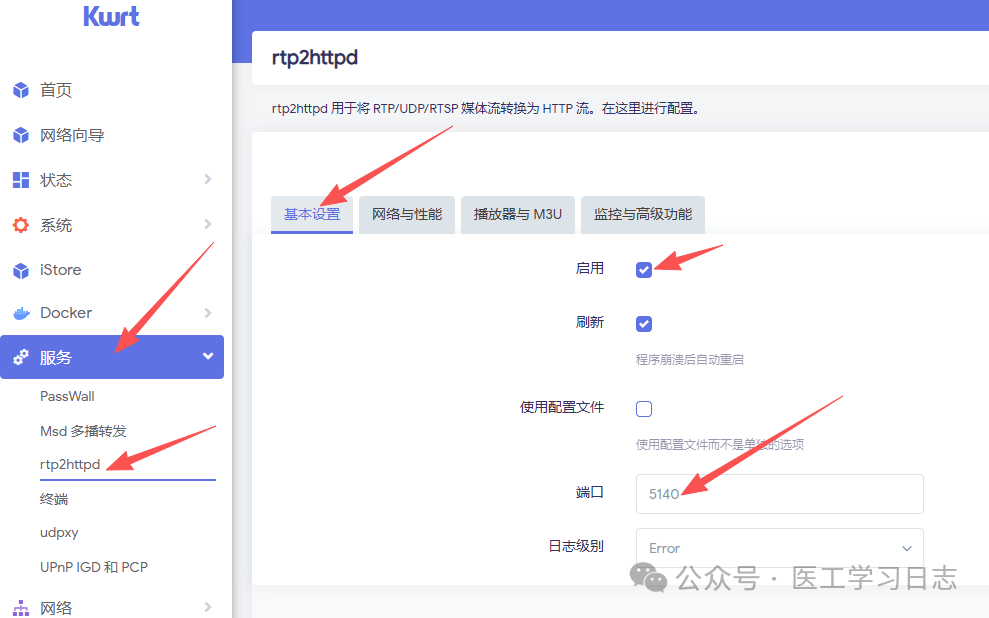Select the 服务 services icon
The width and height of the screenshot is (989, 618).
point(22,356)
